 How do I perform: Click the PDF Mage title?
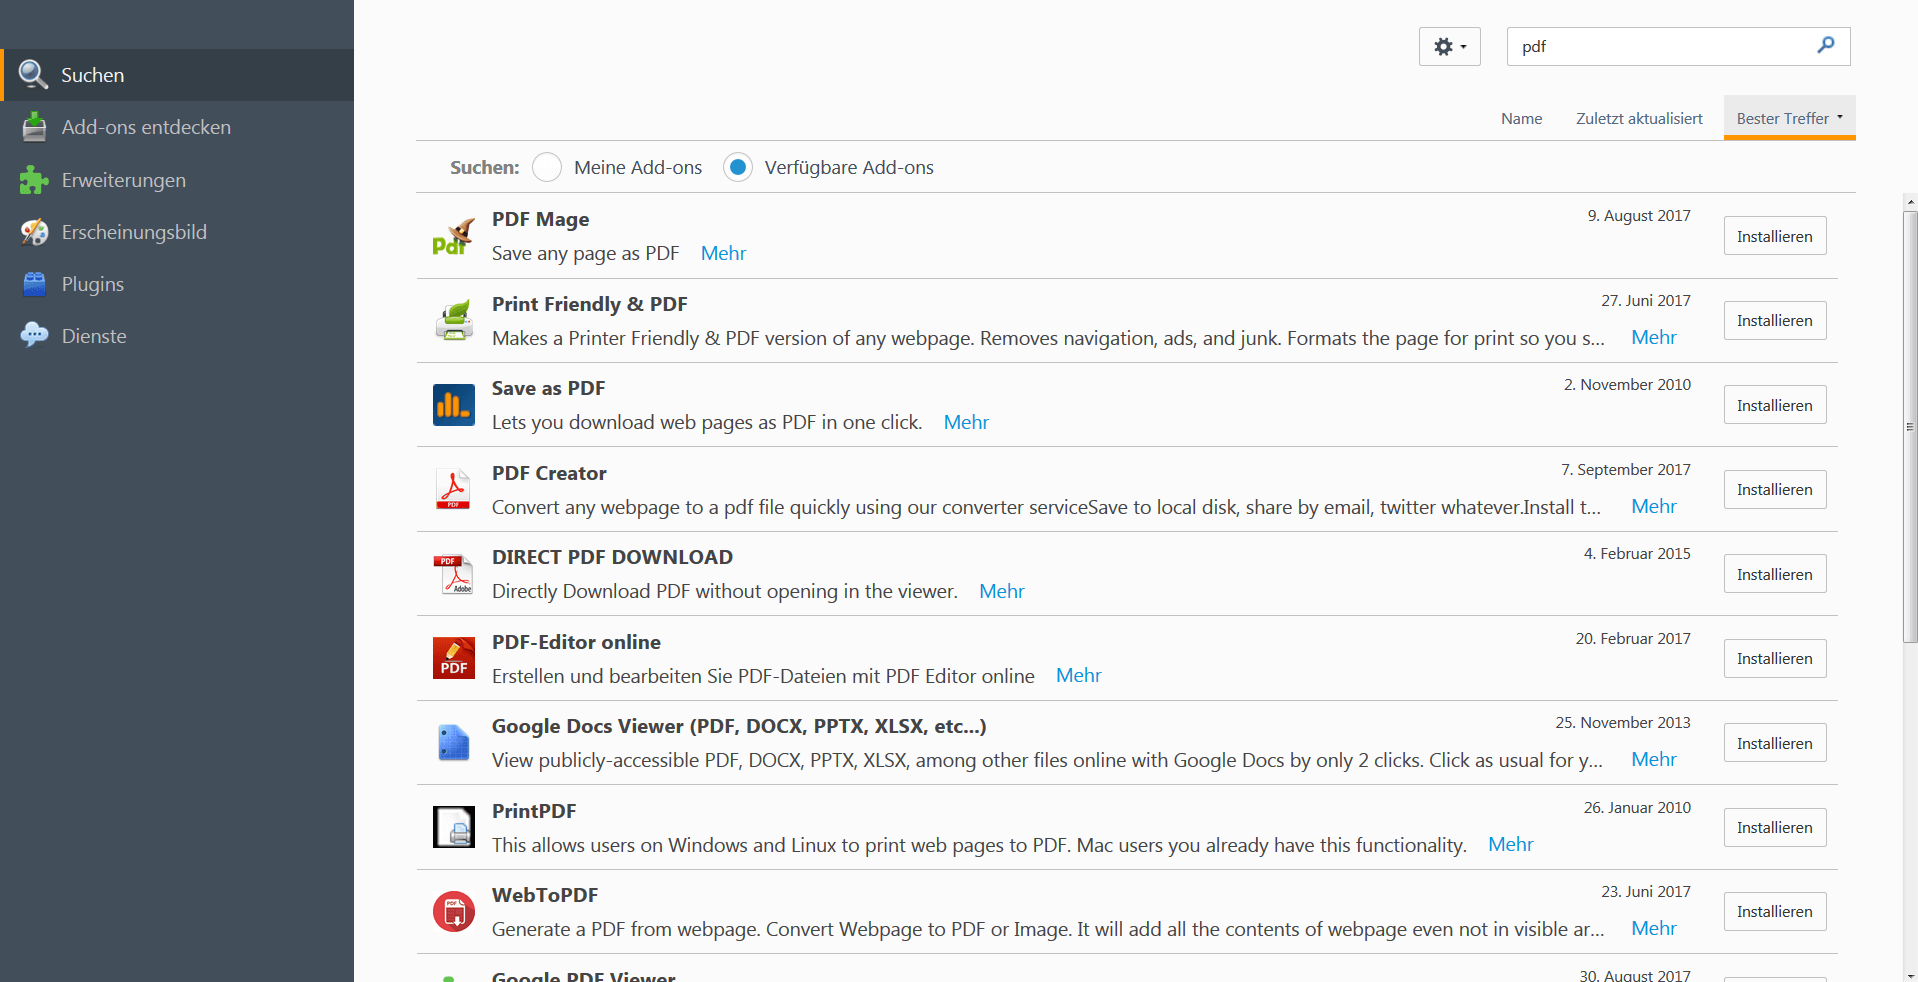pyautogui.click(x=540, y=219)
